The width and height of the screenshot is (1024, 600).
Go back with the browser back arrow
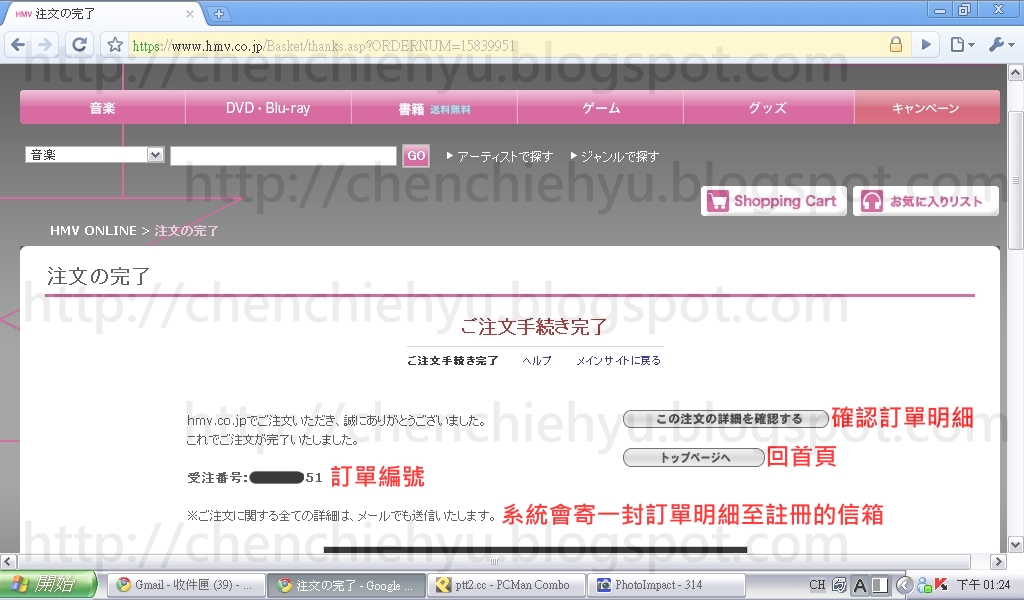(x=18, y=44)
